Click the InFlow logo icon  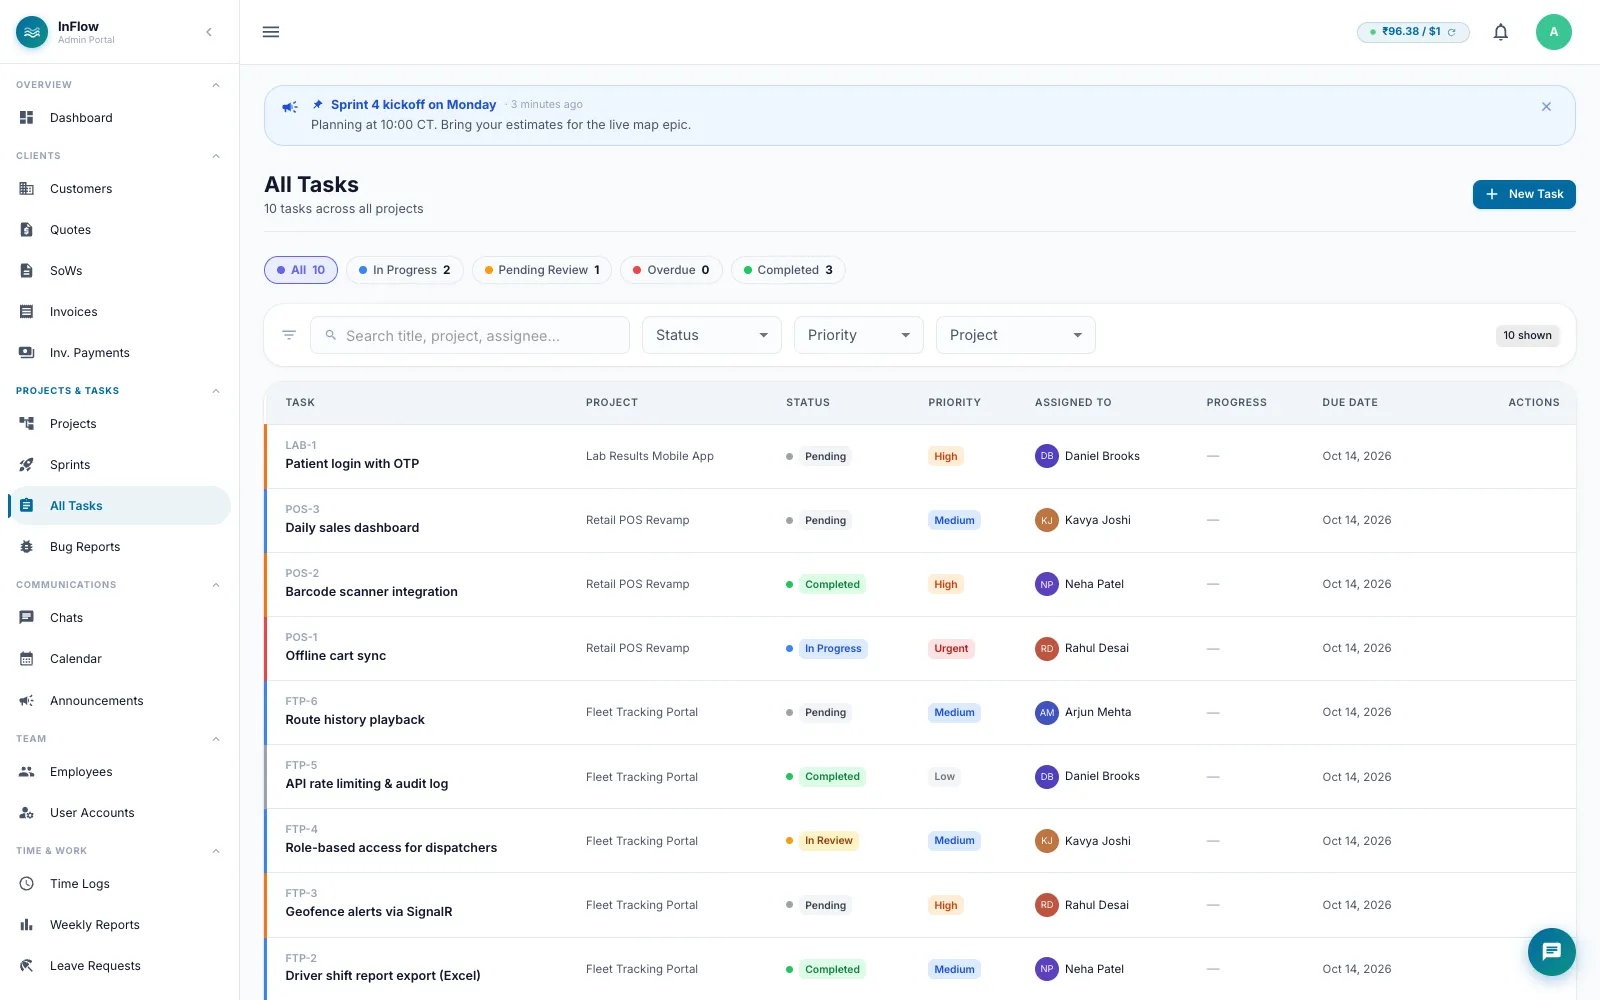point(32,32)
